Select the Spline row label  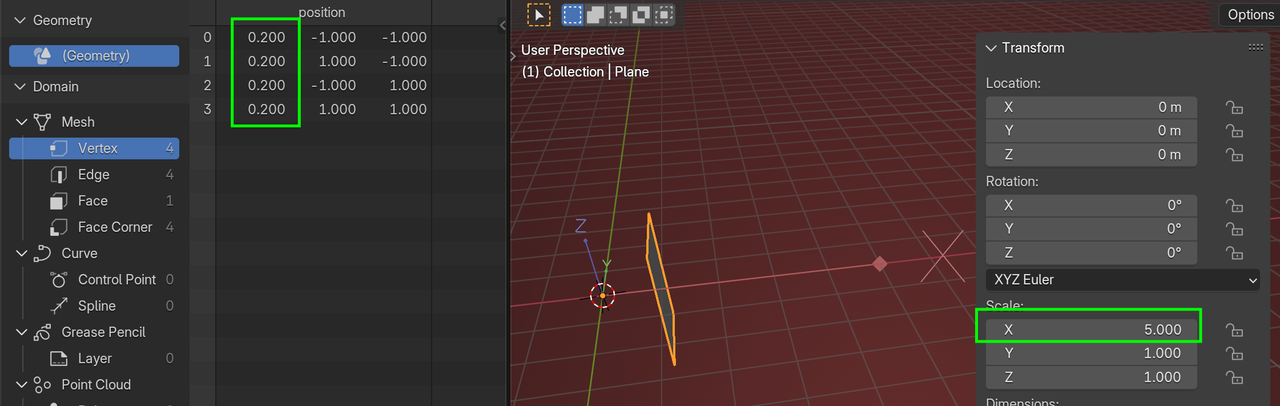(x=97, y=306)
